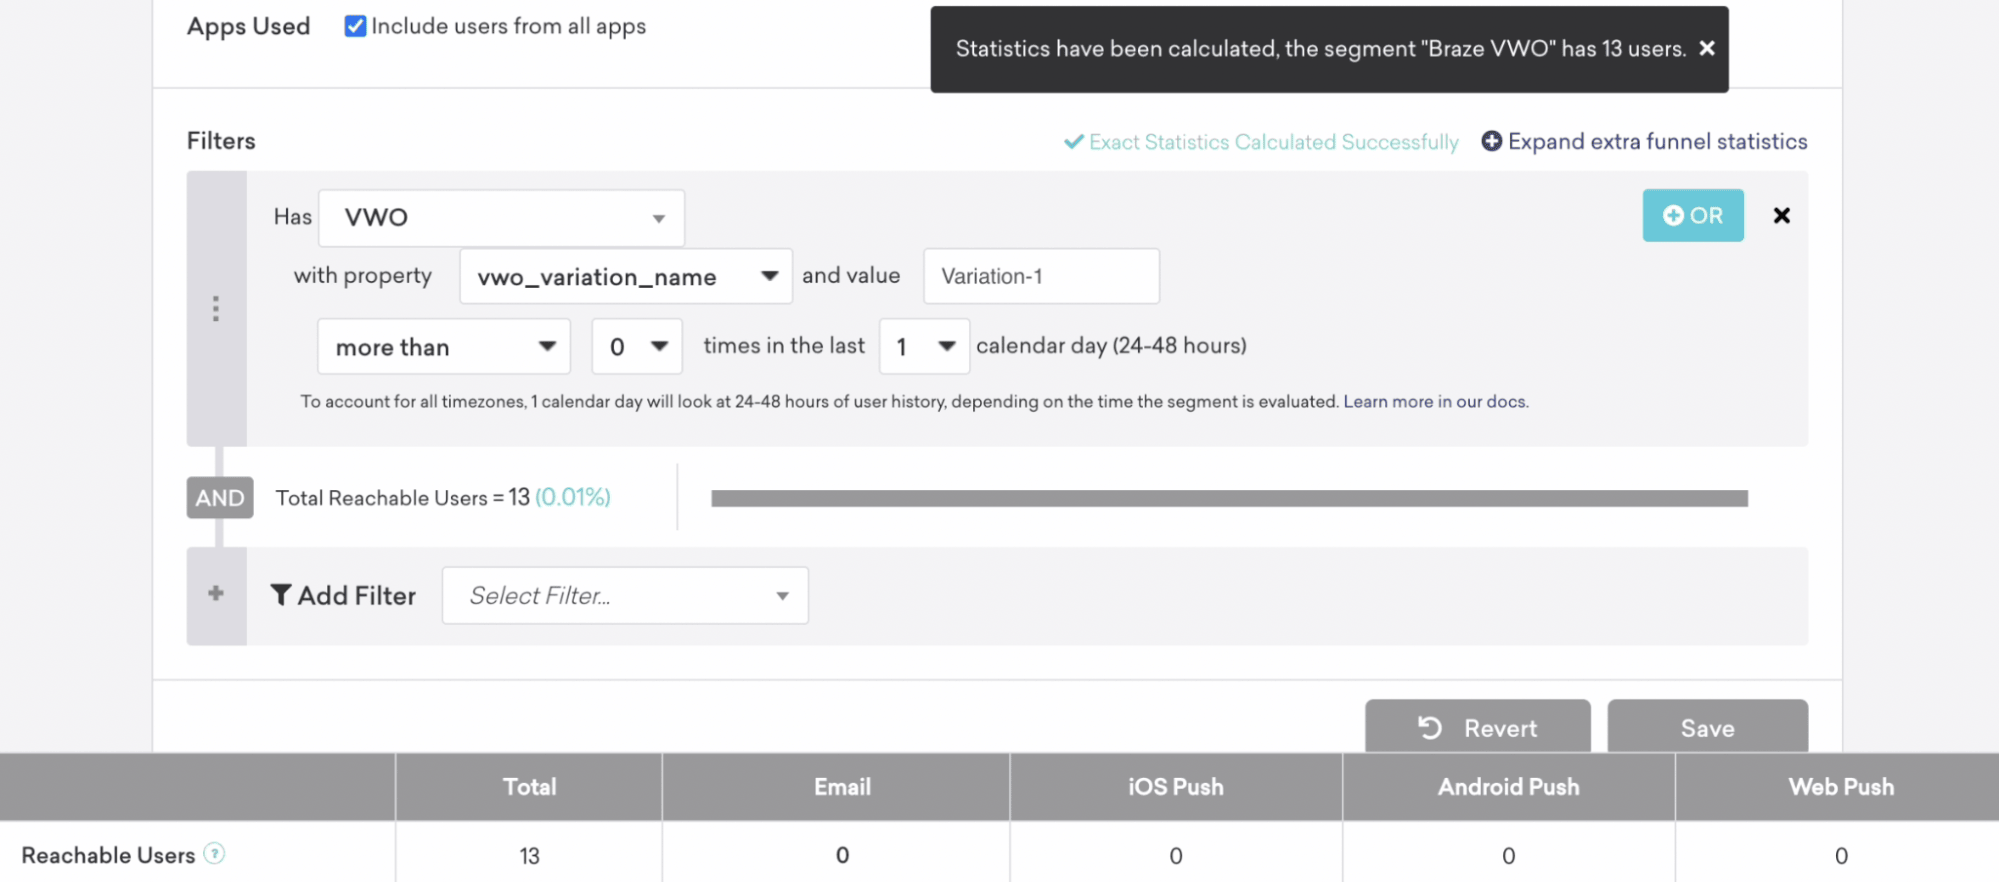The image size is (1999, 883).
Task: Click the Reachable Users help icon
Action: tap(214, 854)
